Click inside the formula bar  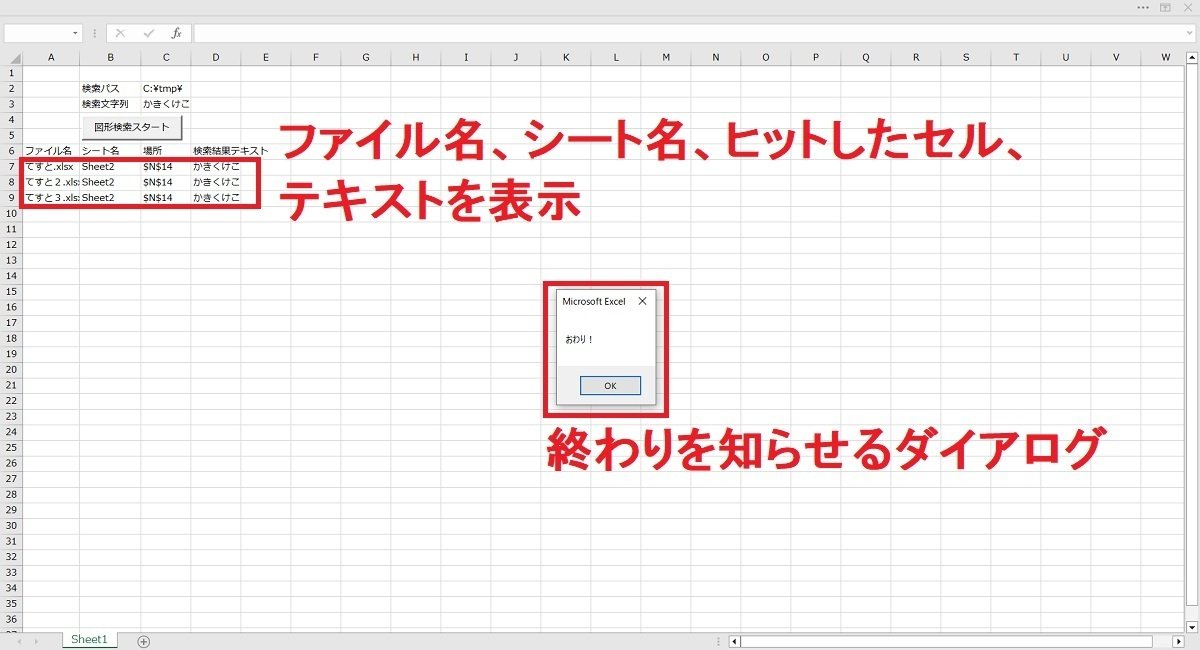click(x=400, y=31)
